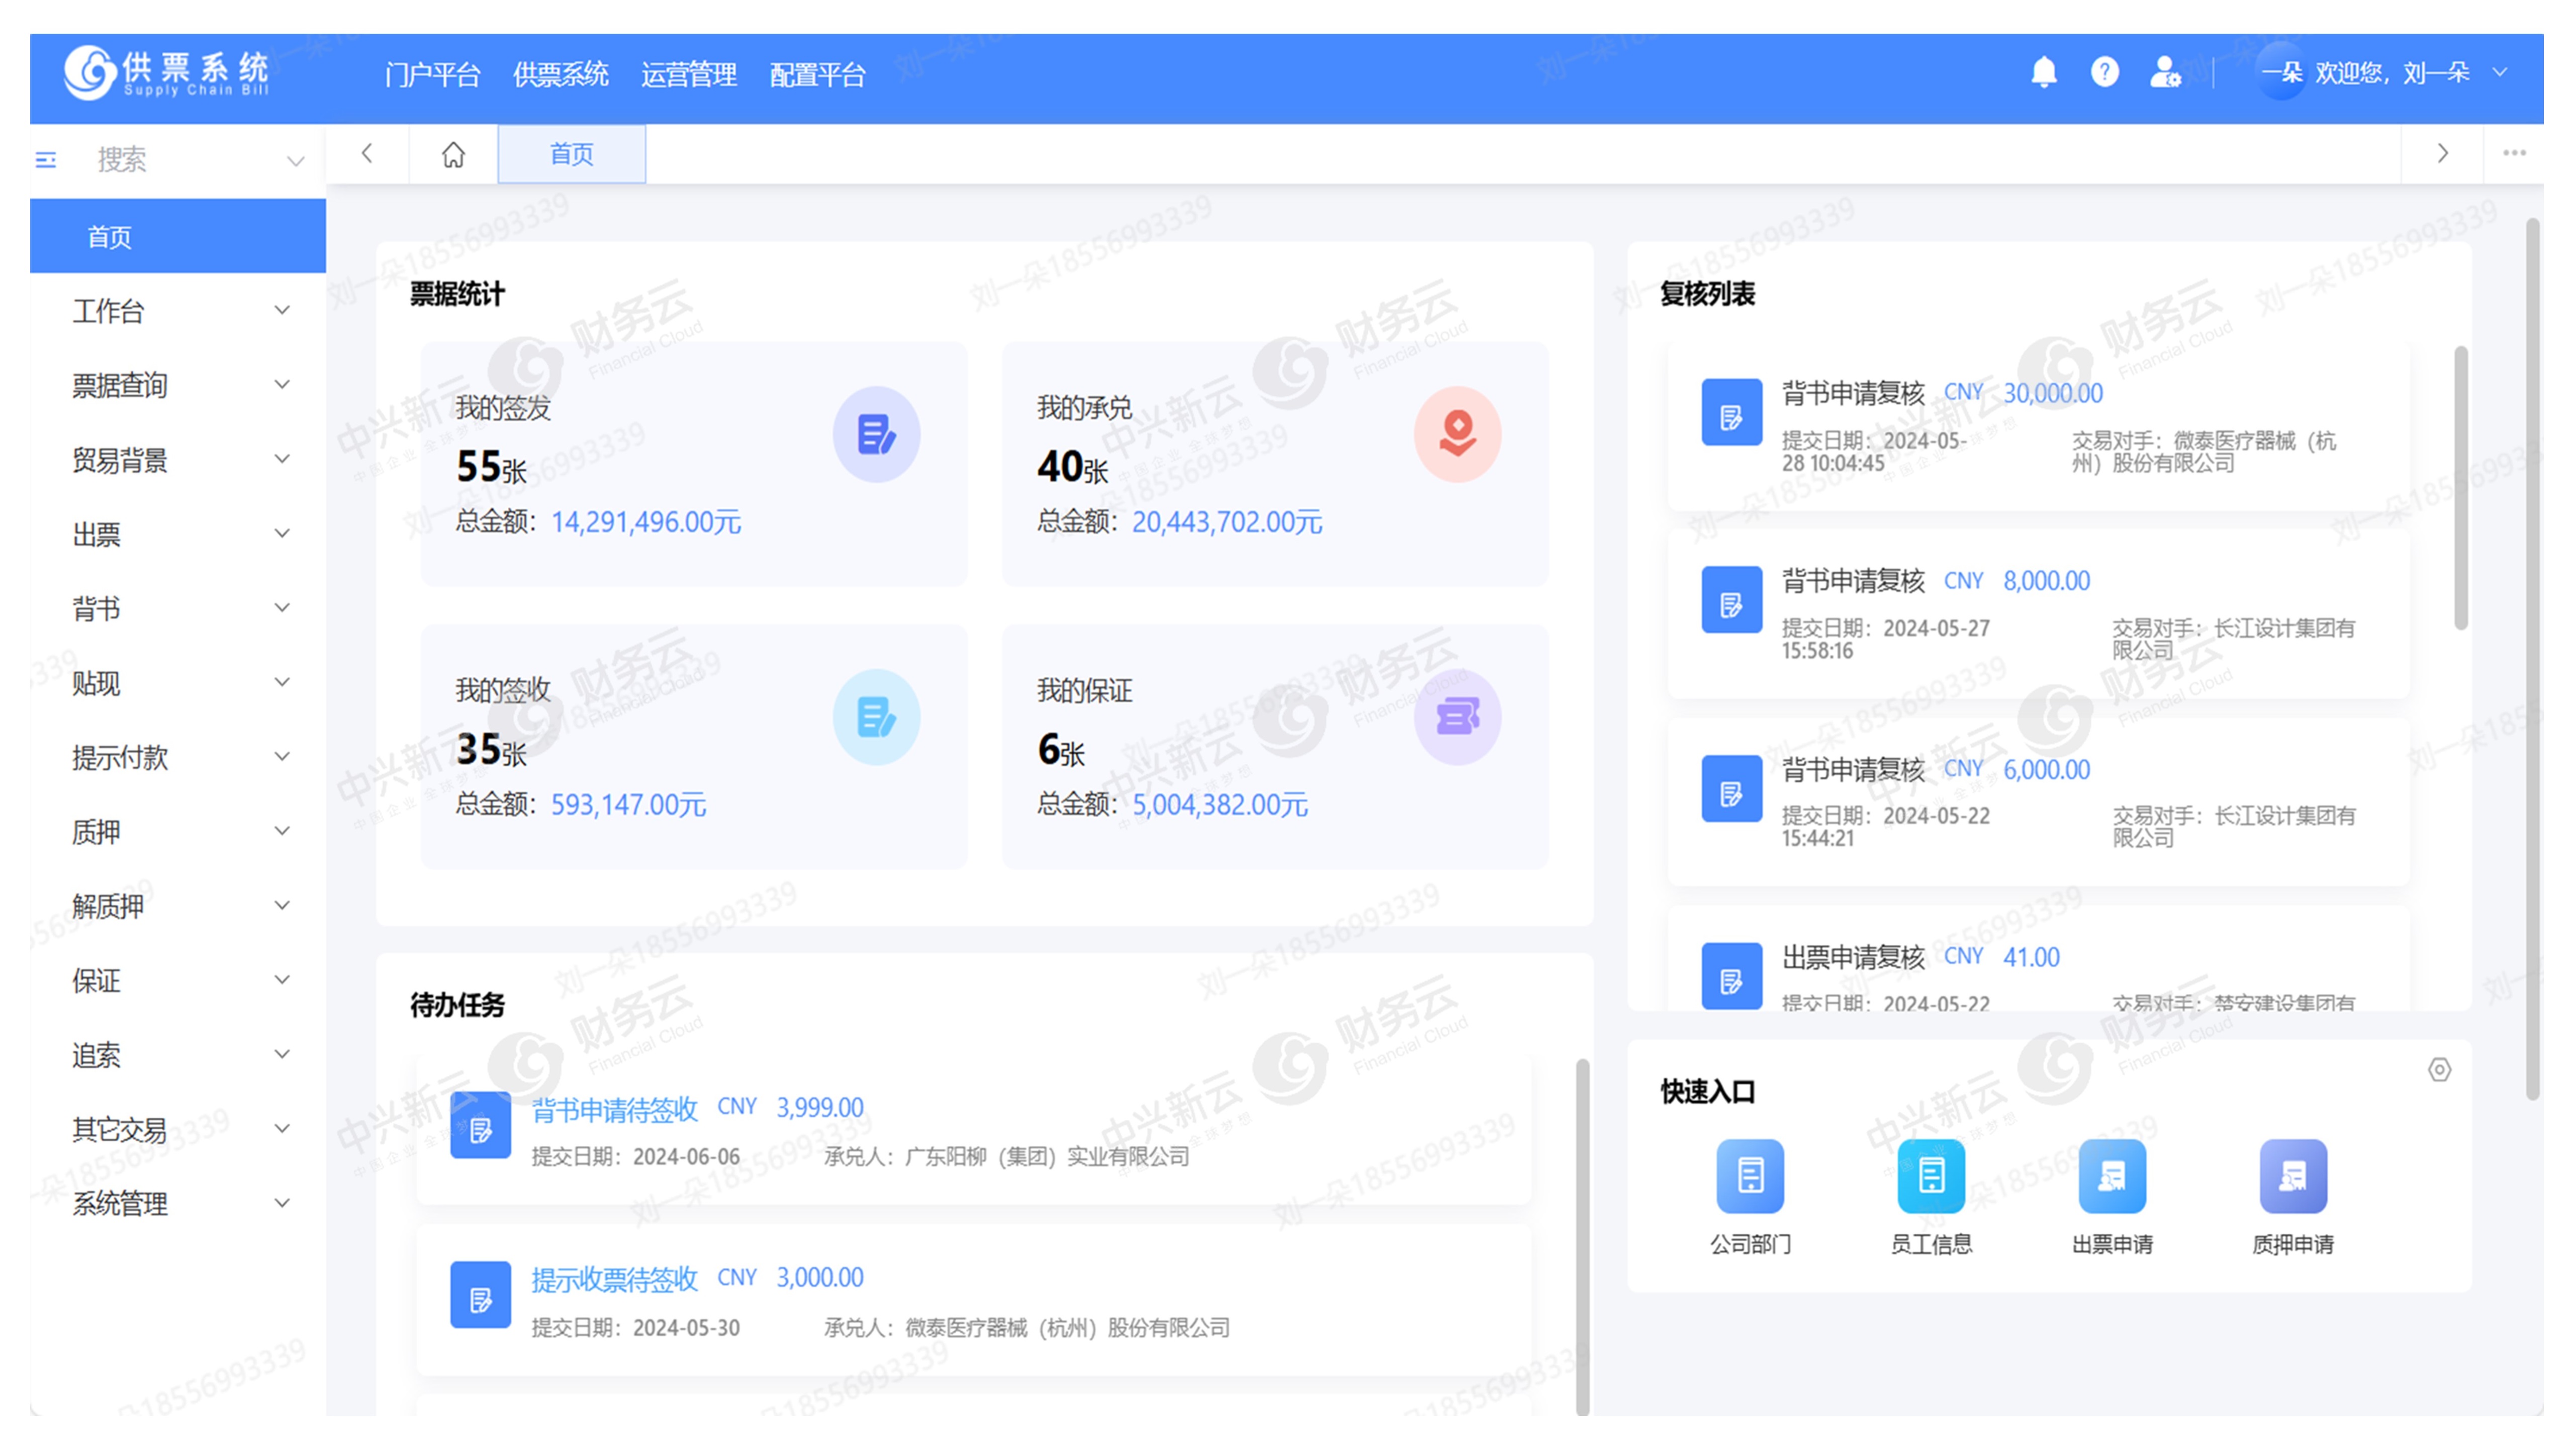Click the icon of 出票申请复核 41.00 item

click(x=1732, y=977)
